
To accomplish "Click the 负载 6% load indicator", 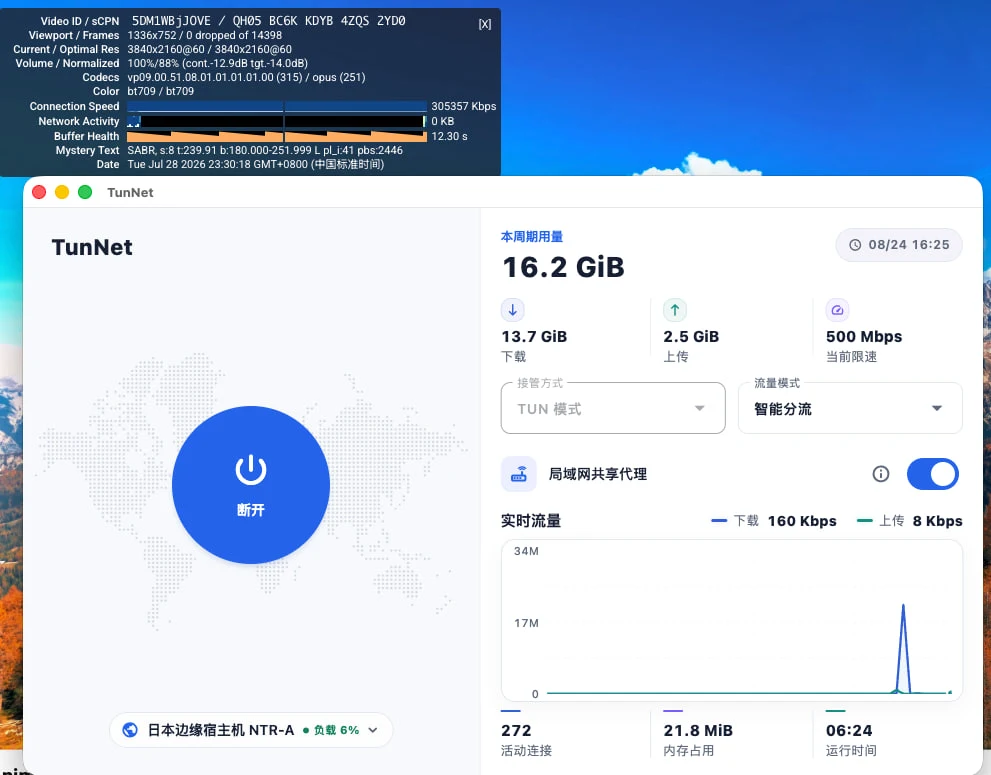I will click(331, 730).
